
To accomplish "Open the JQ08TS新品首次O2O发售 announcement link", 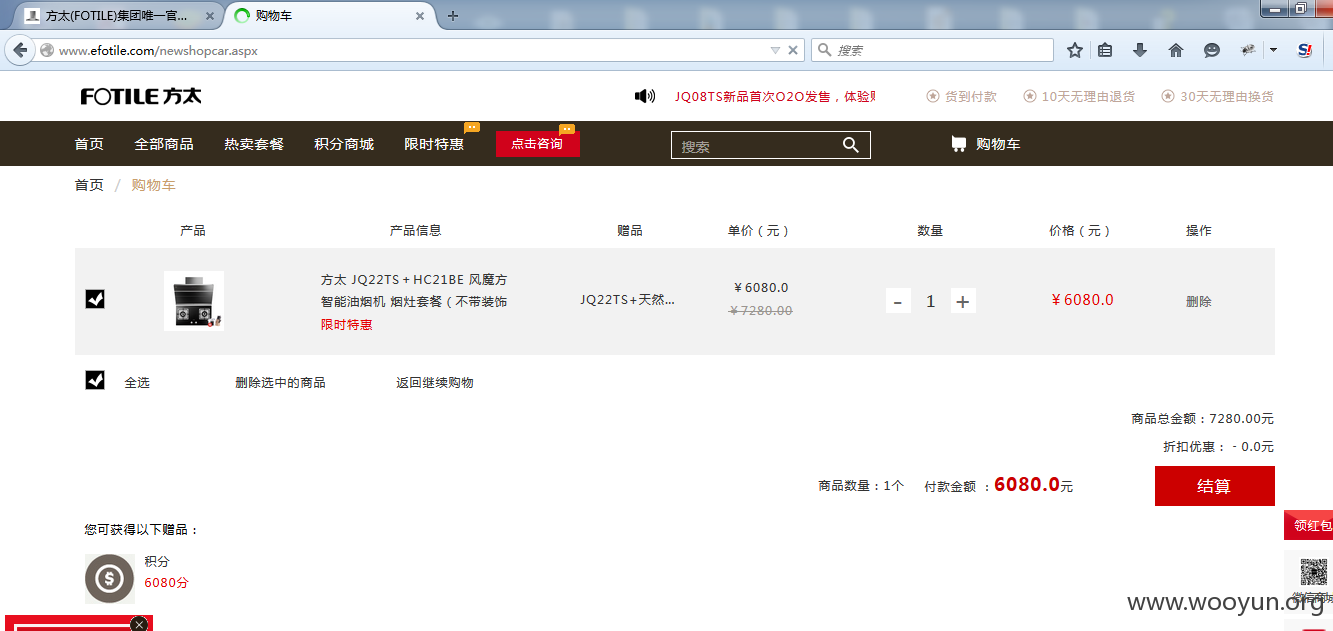I will point(775,96).
